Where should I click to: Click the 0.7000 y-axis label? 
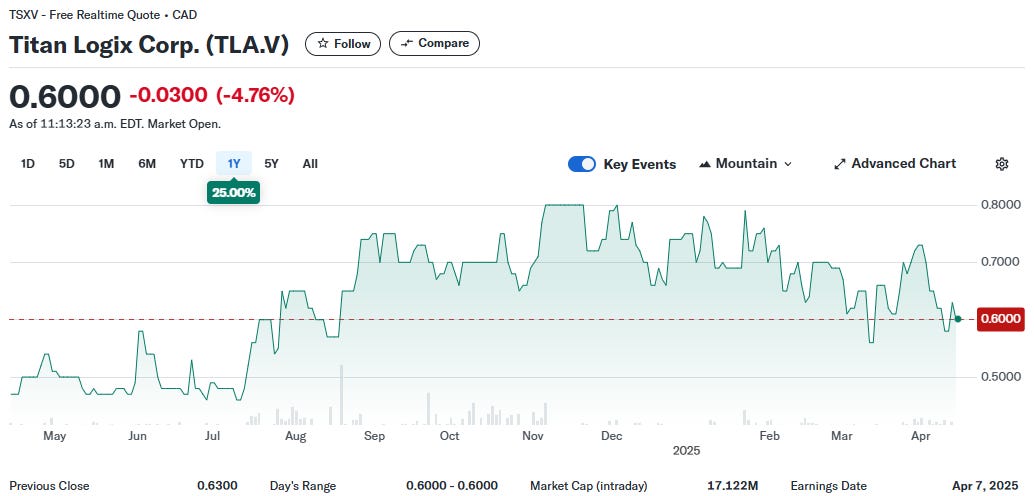[1000, 263]
